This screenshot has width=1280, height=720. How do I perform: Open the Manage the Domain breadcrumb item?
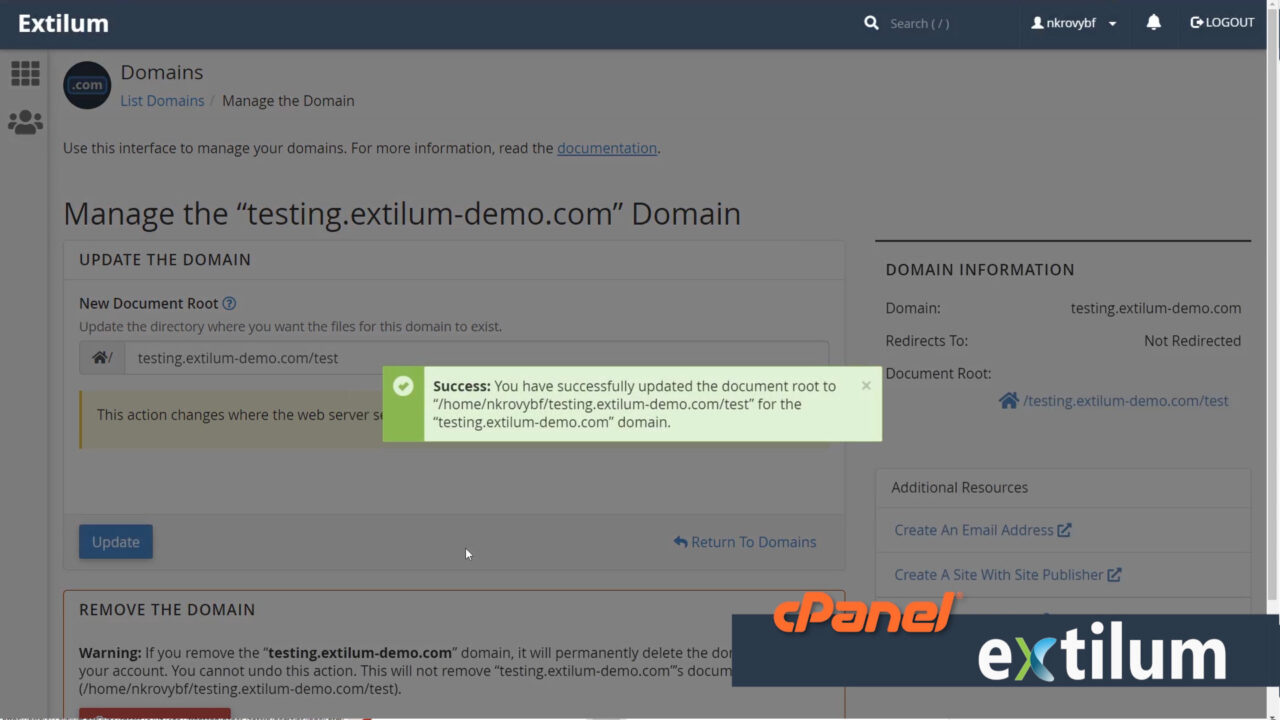(x=288, y=100)
